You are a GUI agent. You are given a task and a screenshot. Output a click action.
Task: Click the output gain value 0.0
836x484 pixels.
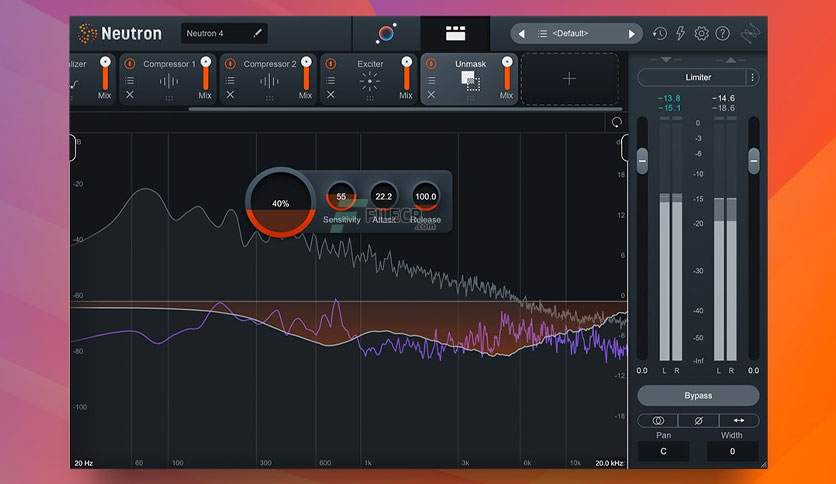click(x=753, y=370)
